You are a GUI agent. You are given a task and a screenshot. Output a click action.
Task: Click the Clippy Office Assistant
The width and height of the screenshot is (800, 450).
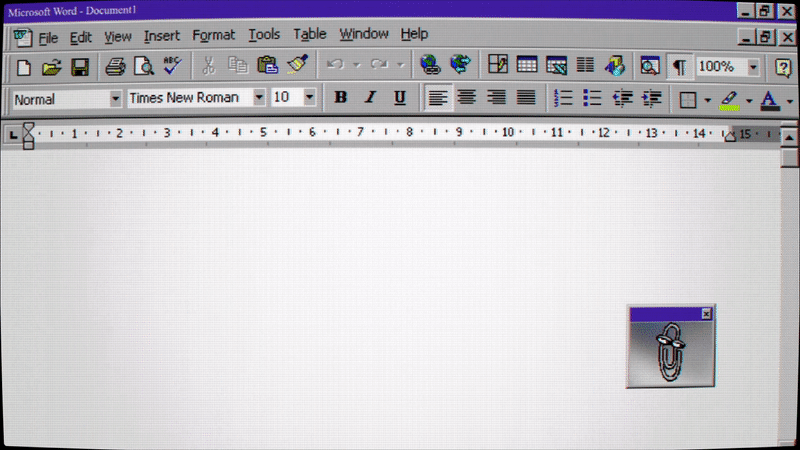pyautogui.click(x=670, y=353)
